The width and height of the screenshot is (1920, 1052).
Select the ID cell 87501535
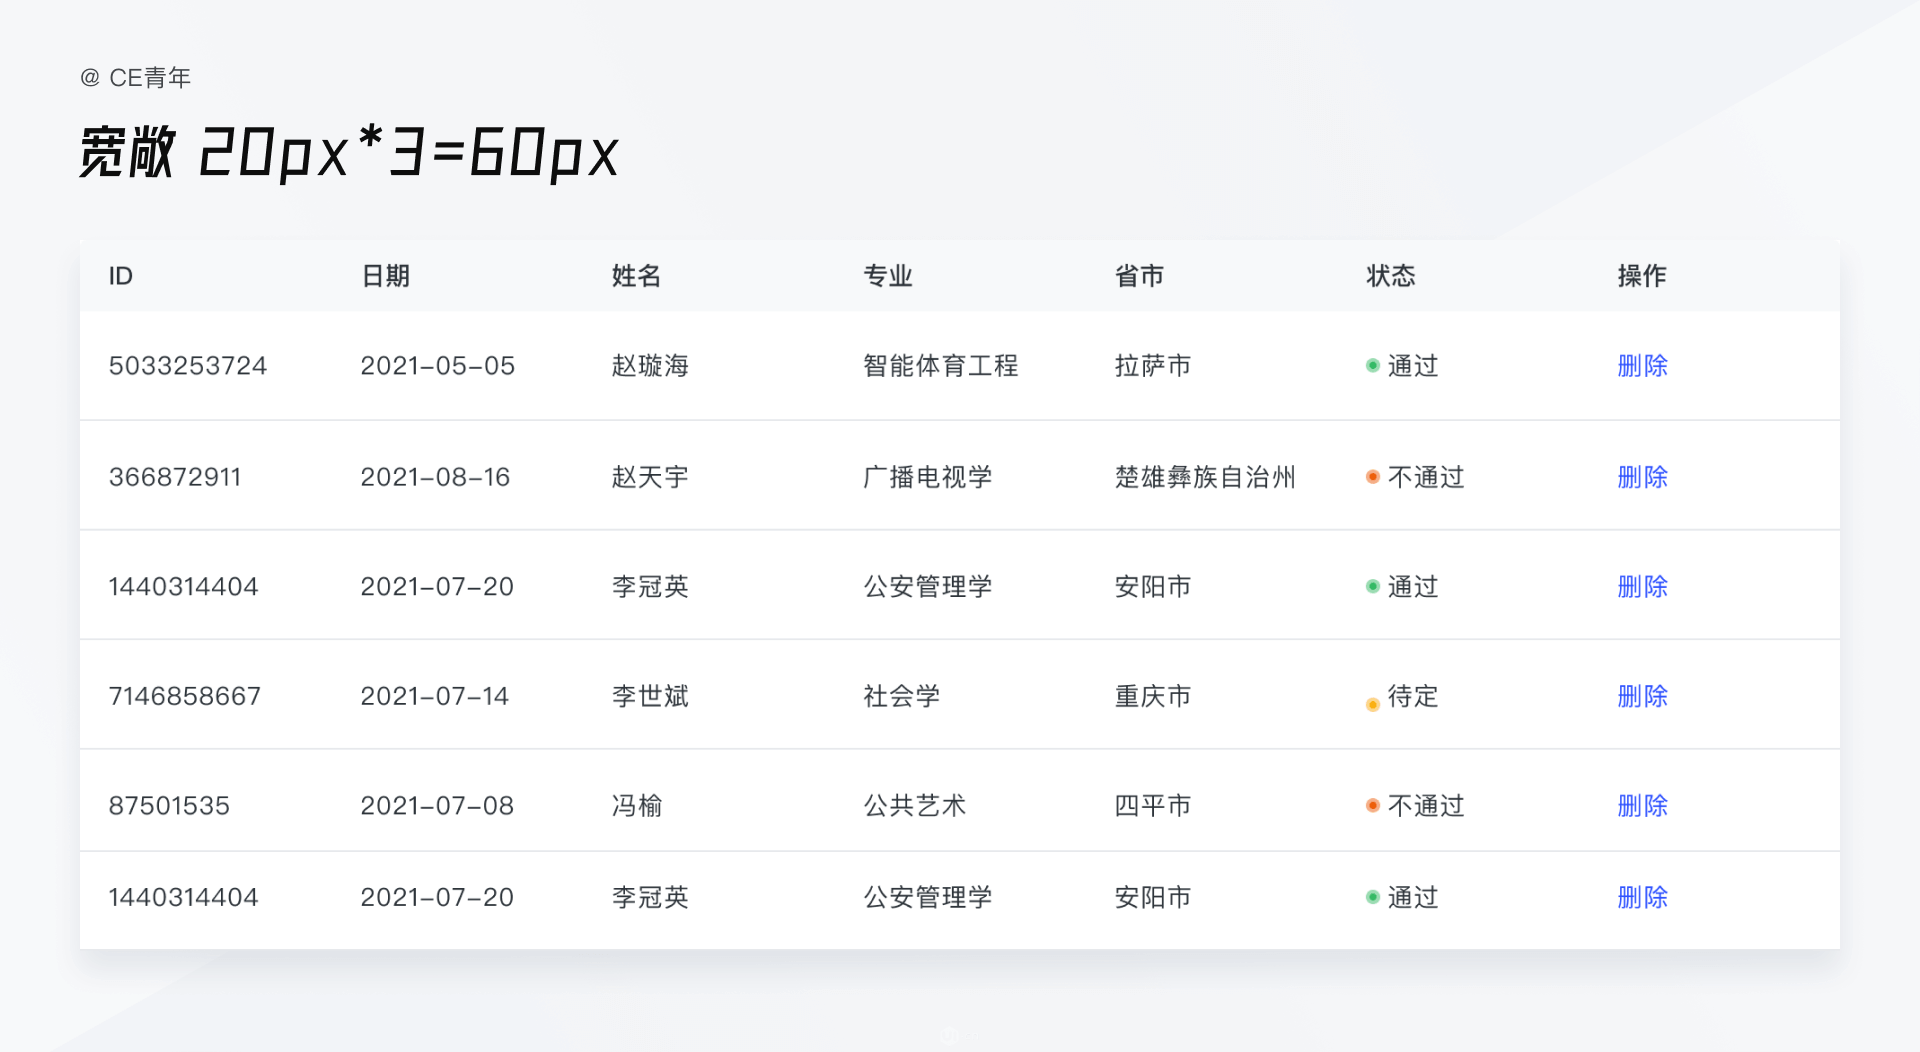tap(169, 806)
